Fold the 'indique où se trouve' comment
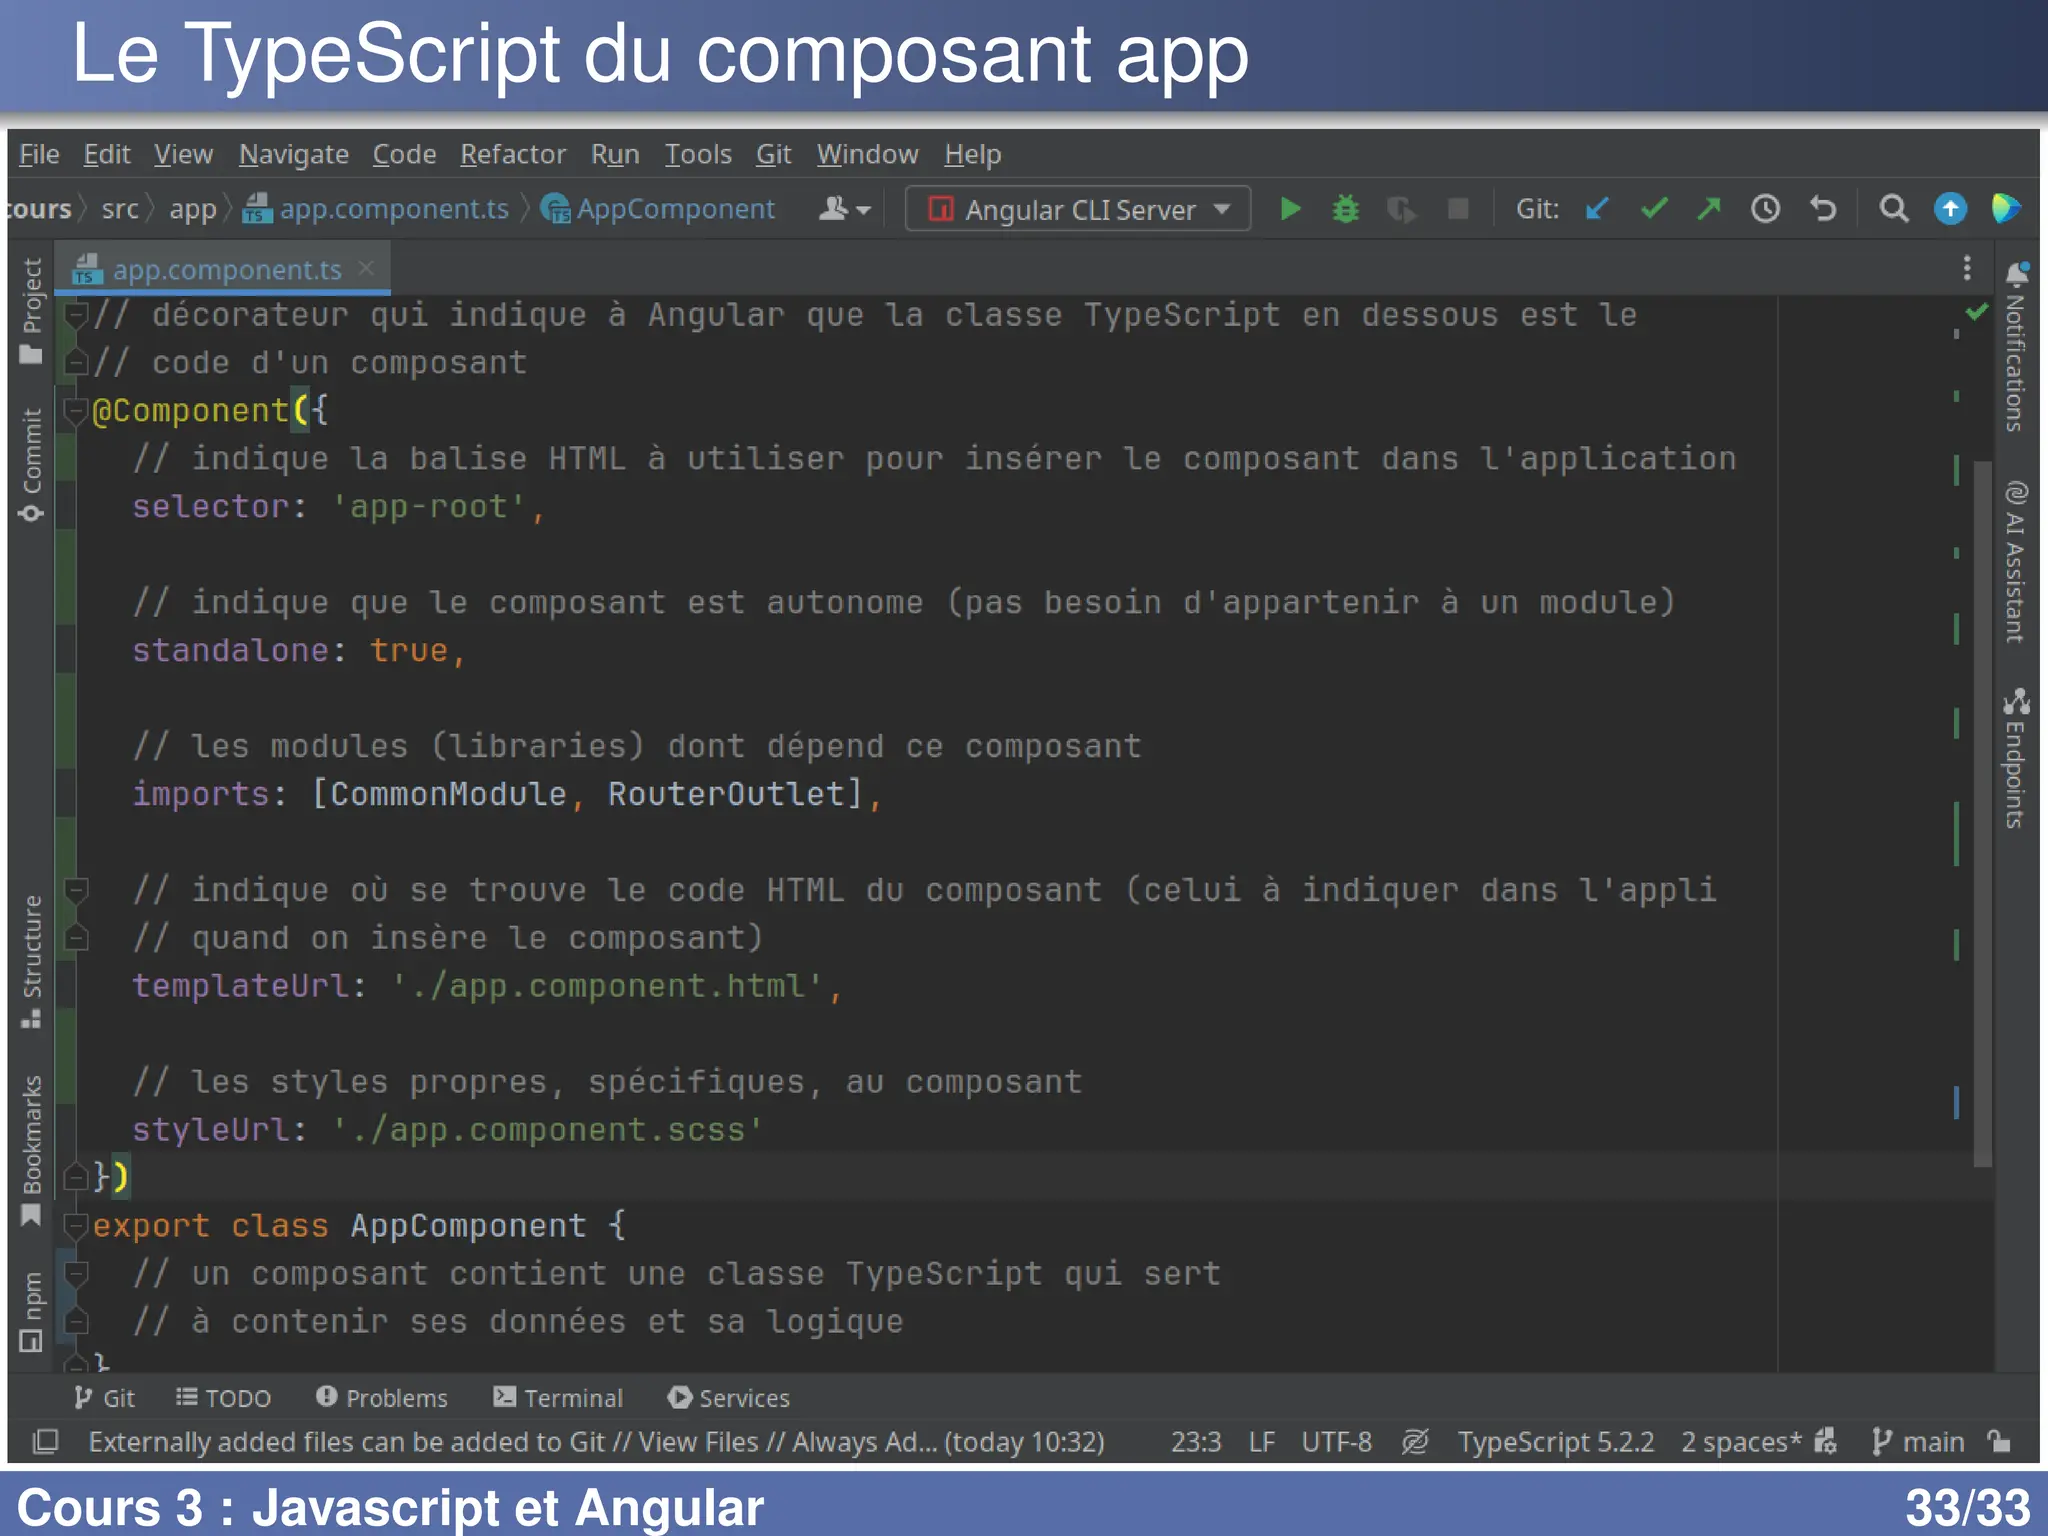 [75, 889]
